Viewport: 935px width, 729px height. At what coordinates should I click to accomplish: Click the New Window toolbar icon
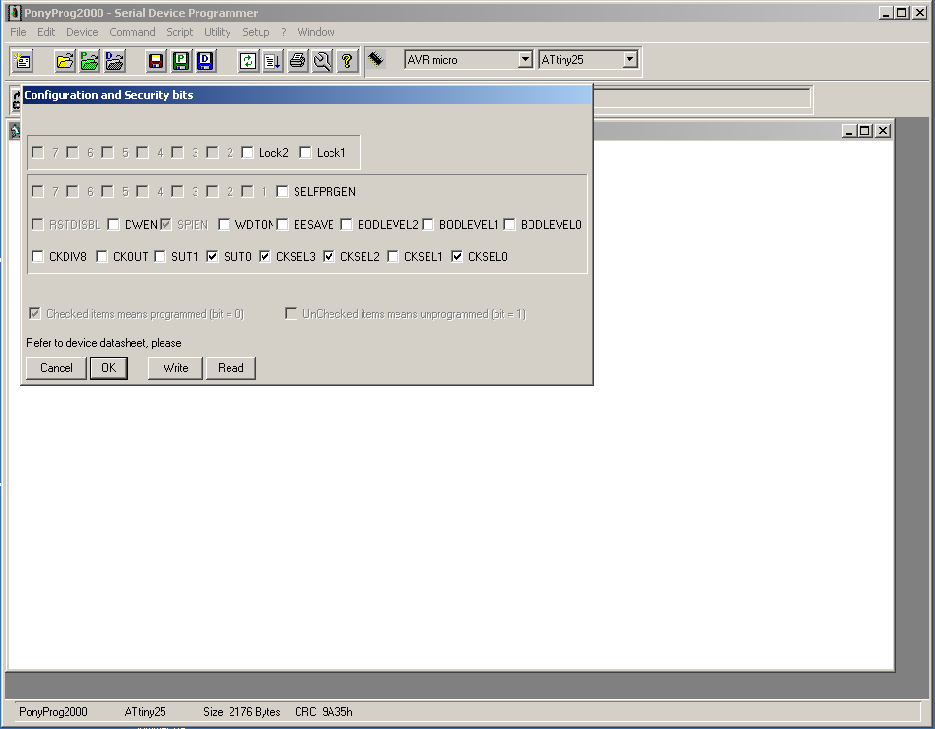(23, 61)
